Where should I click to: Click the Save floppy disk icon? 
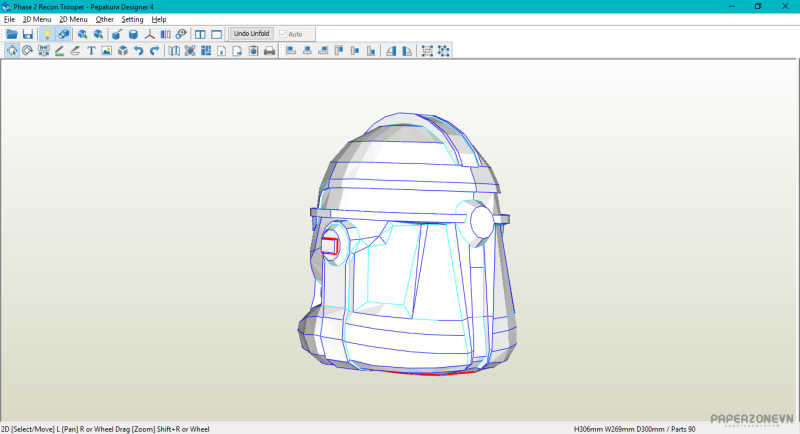[28, 34]
